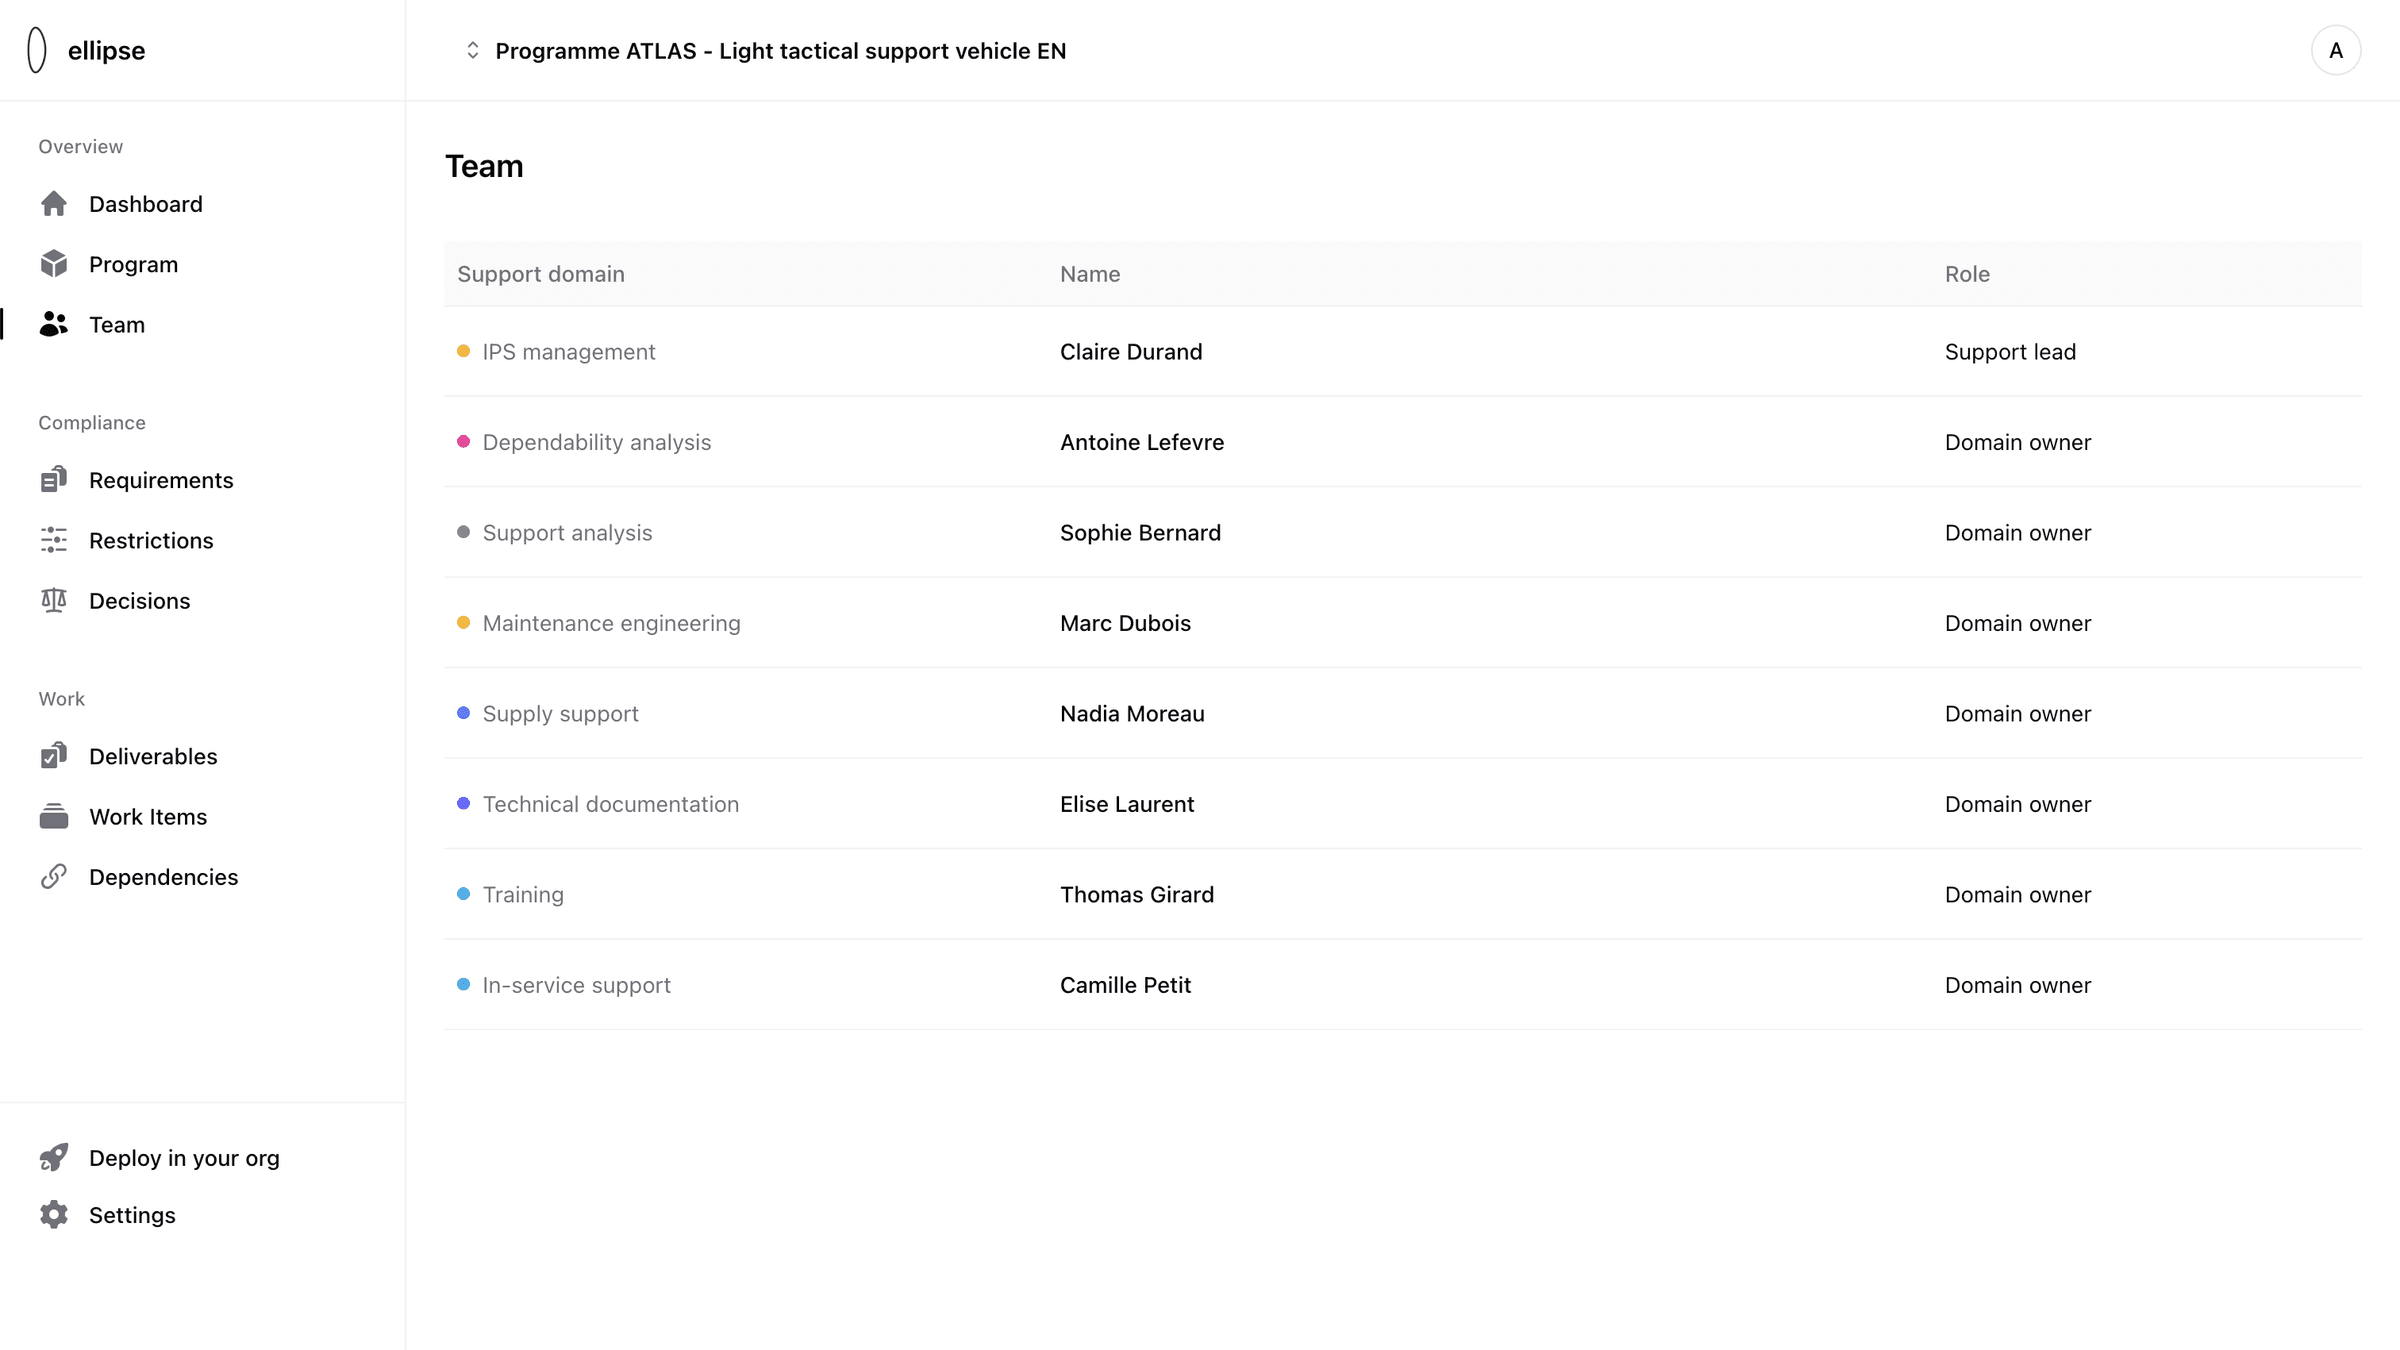
Task: Click the Antoine Lefevre name cell
Action: [1142, 441]
